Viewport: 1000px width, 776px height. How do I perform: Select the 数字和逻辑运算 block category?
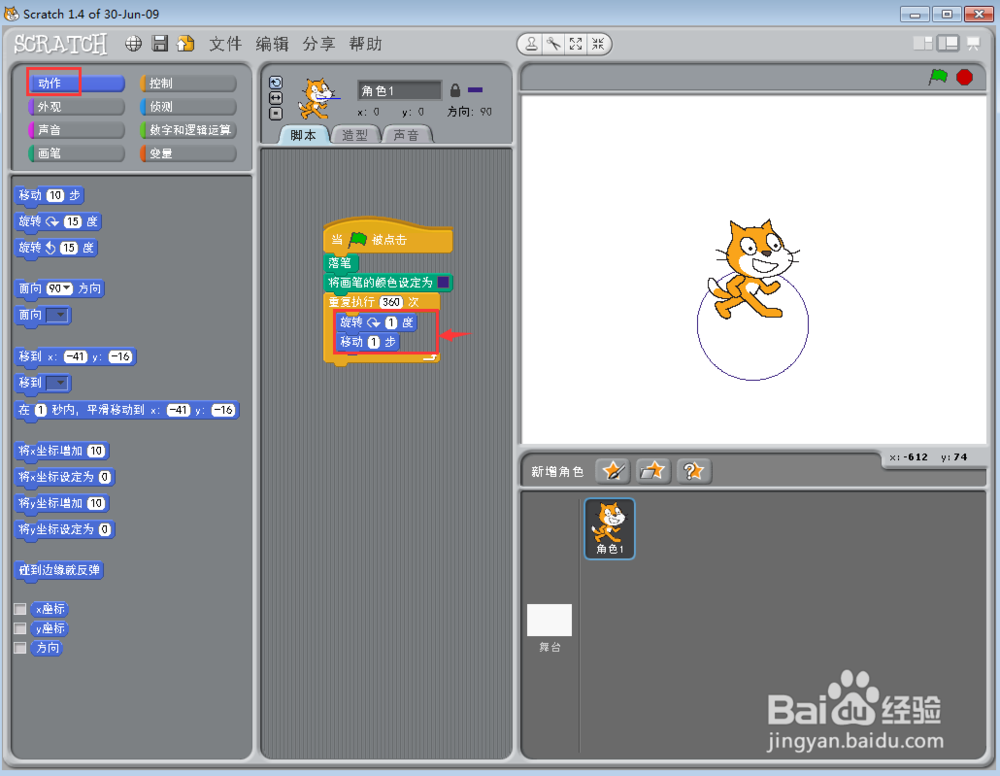188,129
